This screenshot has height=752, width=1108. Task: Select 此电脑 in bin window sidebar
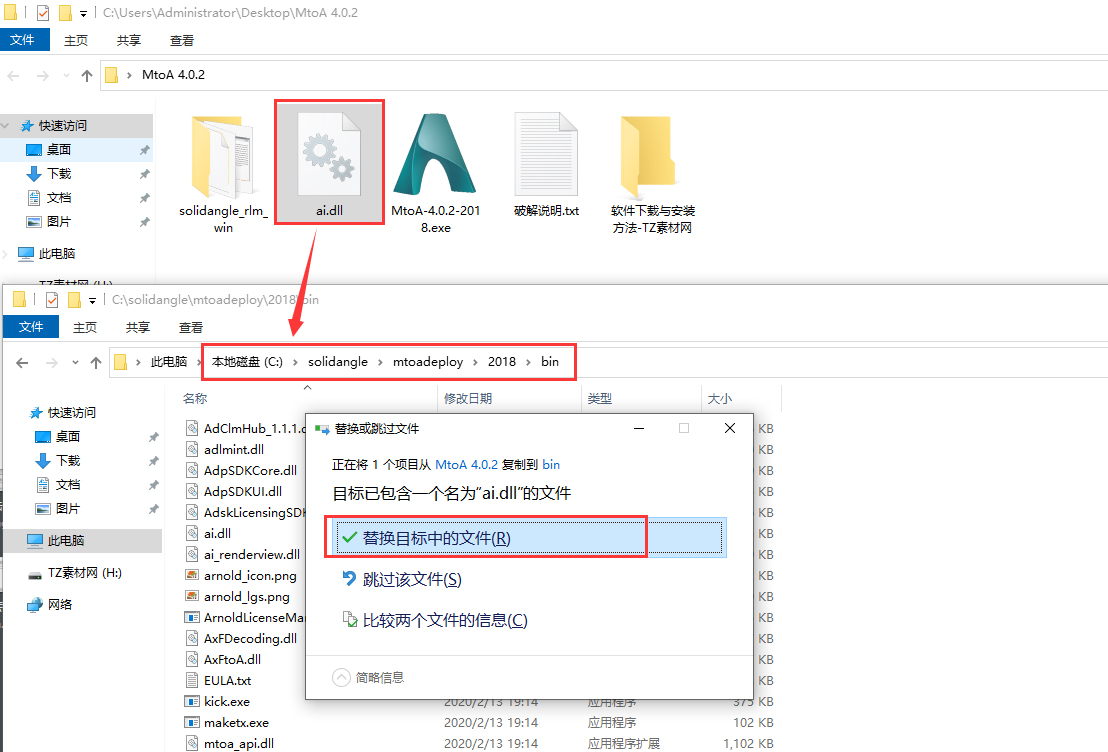[x=83, y=541]
